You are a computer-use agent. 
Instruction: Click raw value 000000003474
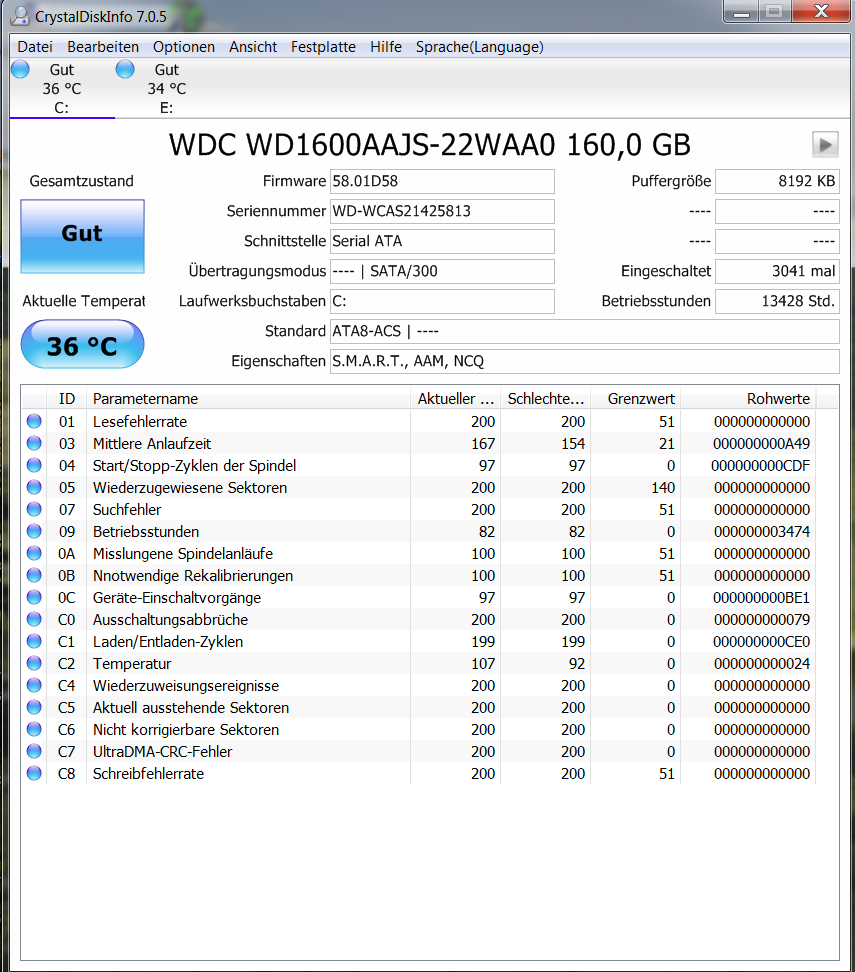762,532
